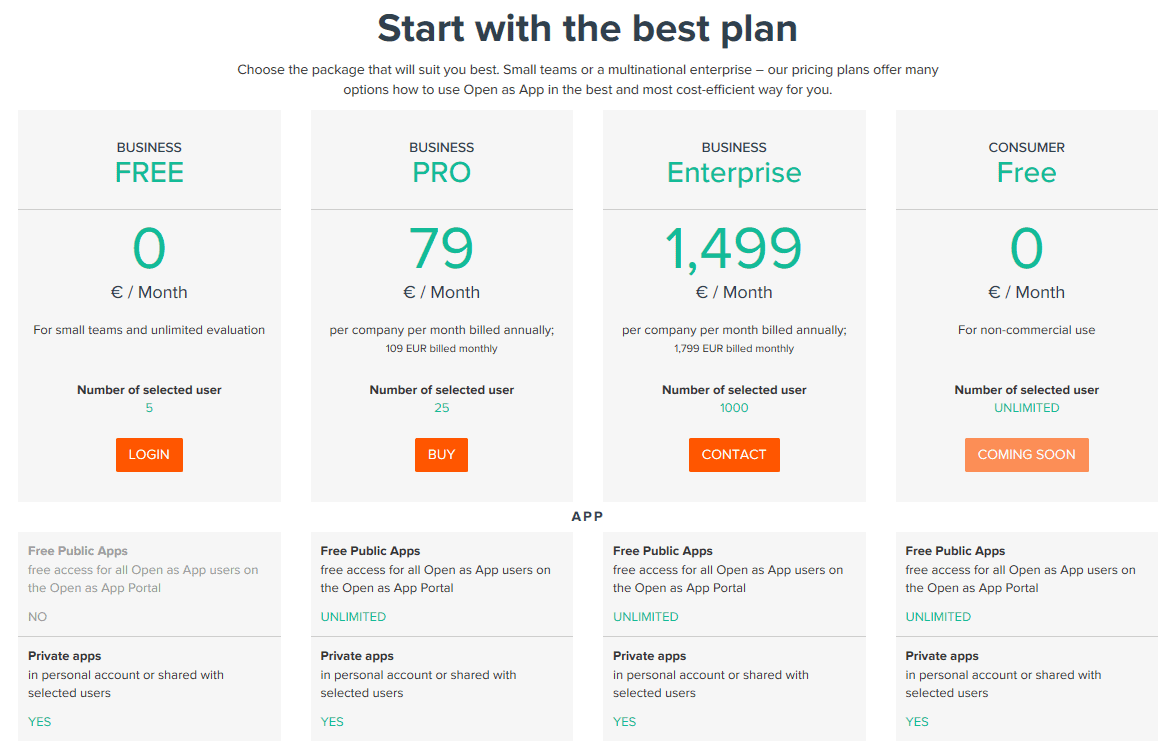
Task: Click the APP section label
Action: coord(587,517)
